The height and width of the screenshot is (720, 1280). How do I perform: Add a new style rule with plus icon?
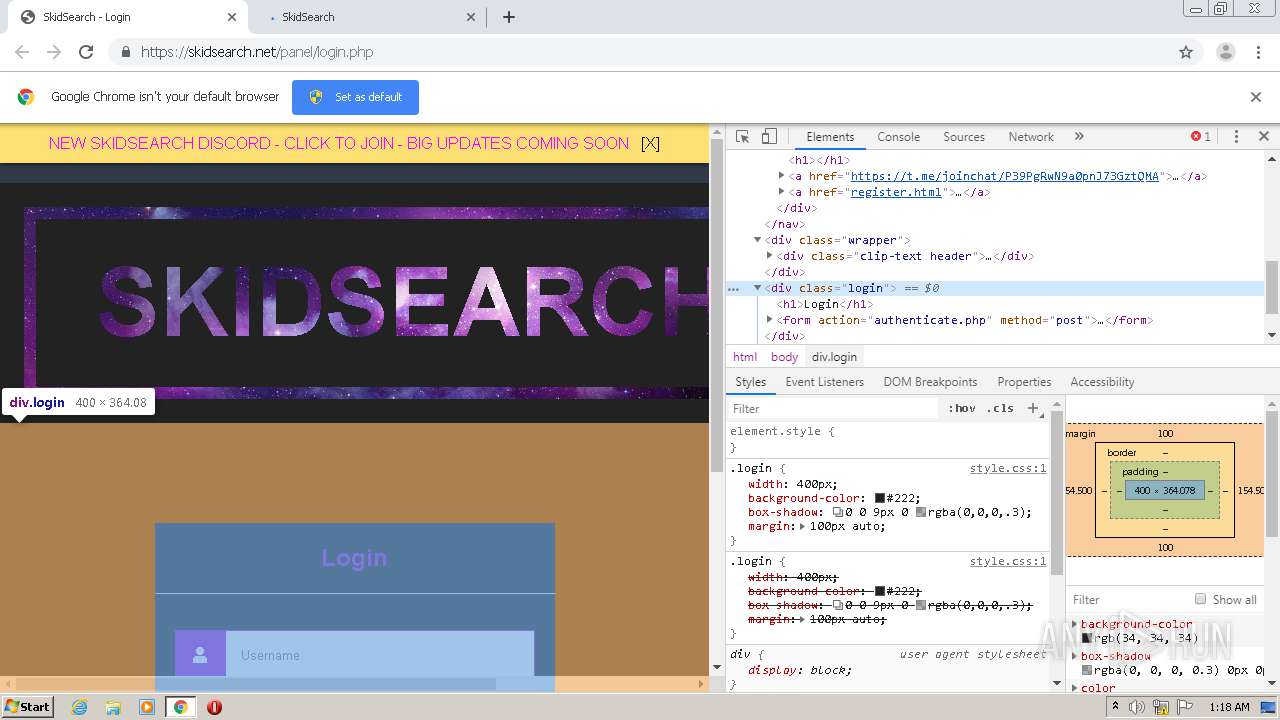(x=1033, y=408)
